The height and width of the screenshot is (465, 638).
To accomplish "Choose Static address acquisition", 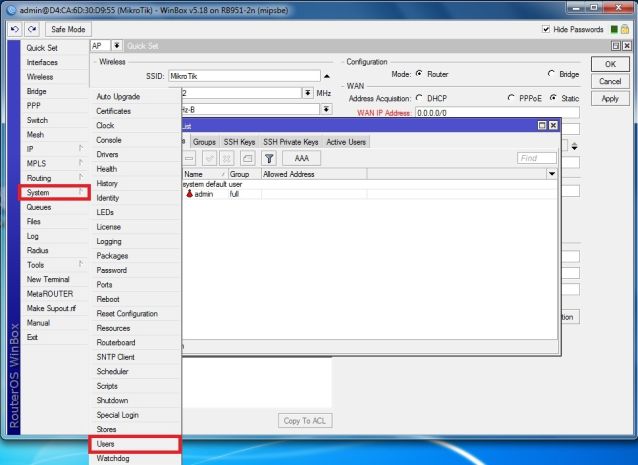I will 553,98.
